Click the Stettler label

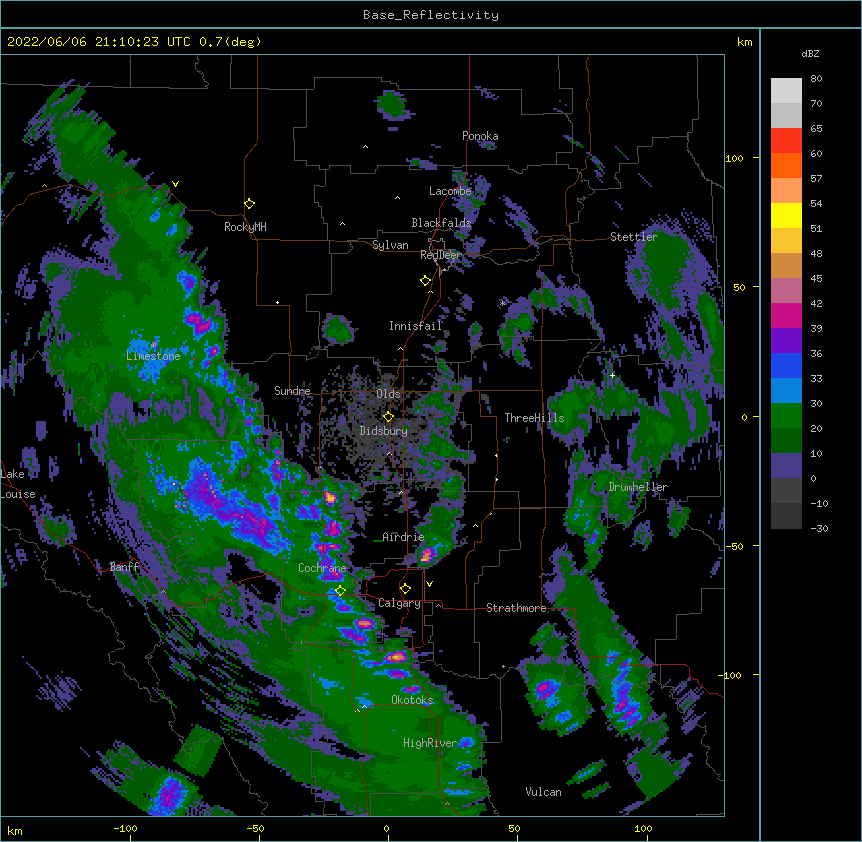tap(634, 237)
